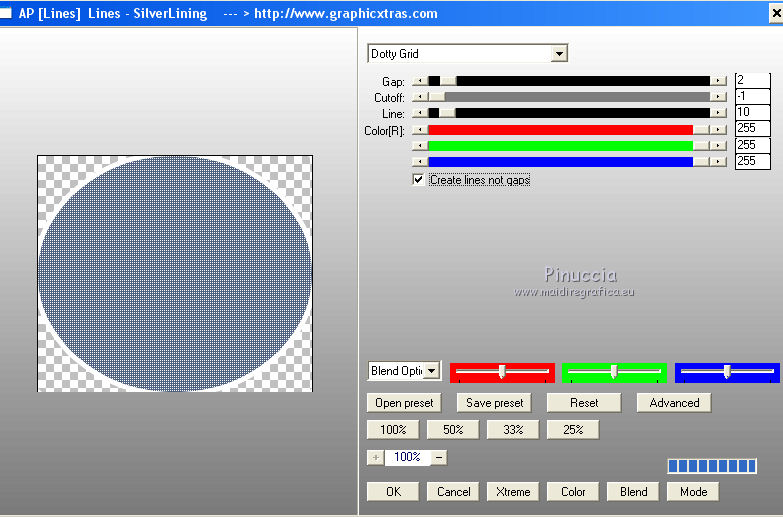Click the Cutoff slider right arrow
The width and height of the screenshot is (783, 517).
pyautogui.click(x=718, y=97)
